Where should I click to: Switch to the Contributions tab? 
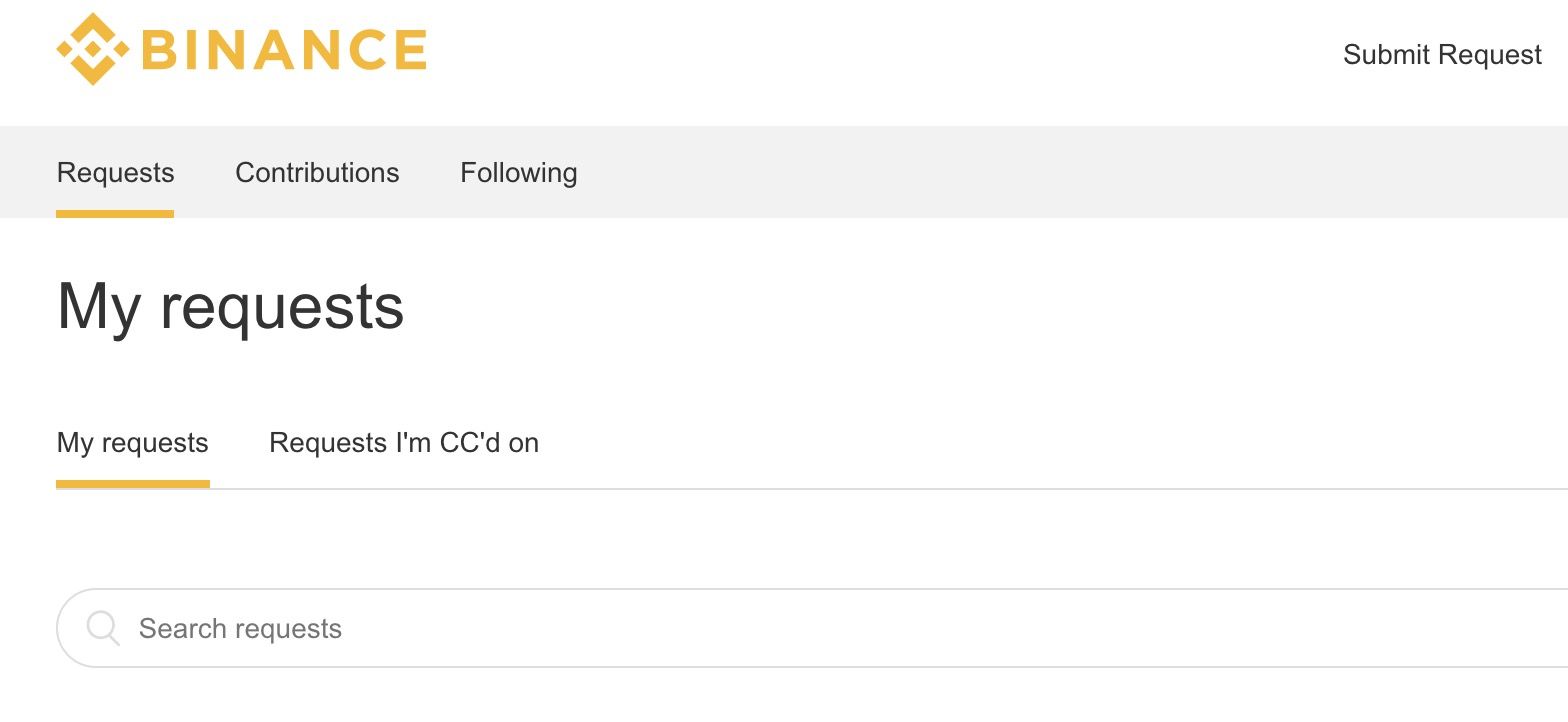[317, 172]
